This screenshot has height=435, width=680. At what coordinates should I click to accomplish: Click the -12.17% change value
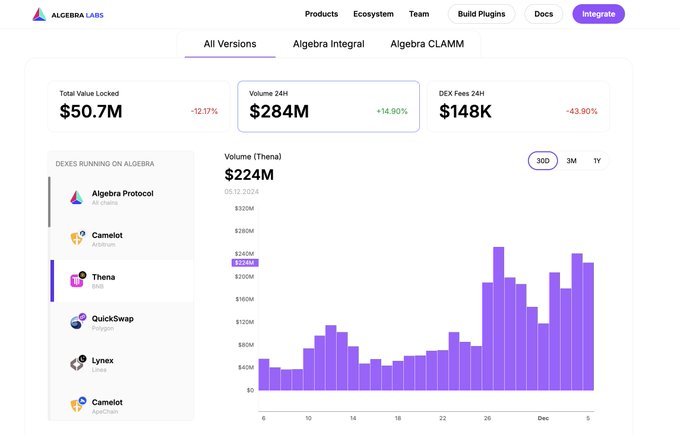tap(204, 111)
